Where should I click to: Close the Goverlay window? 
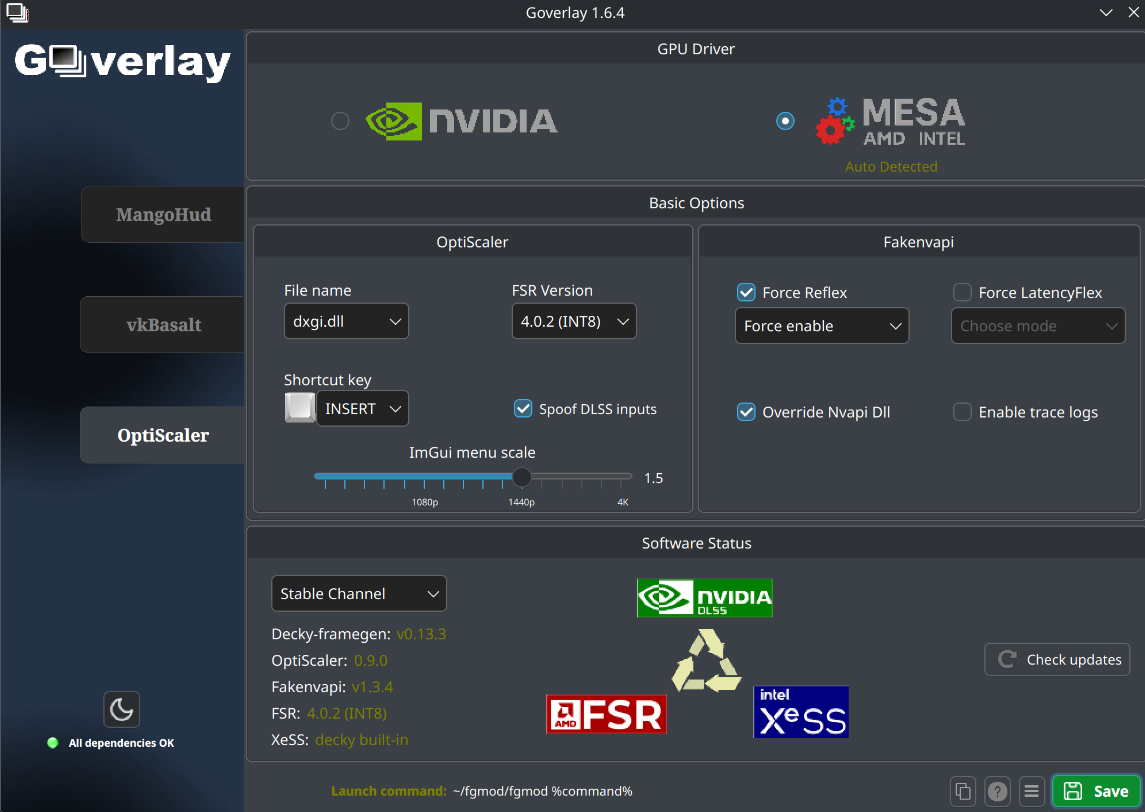pyautogui.click(x=1133, y=12)
